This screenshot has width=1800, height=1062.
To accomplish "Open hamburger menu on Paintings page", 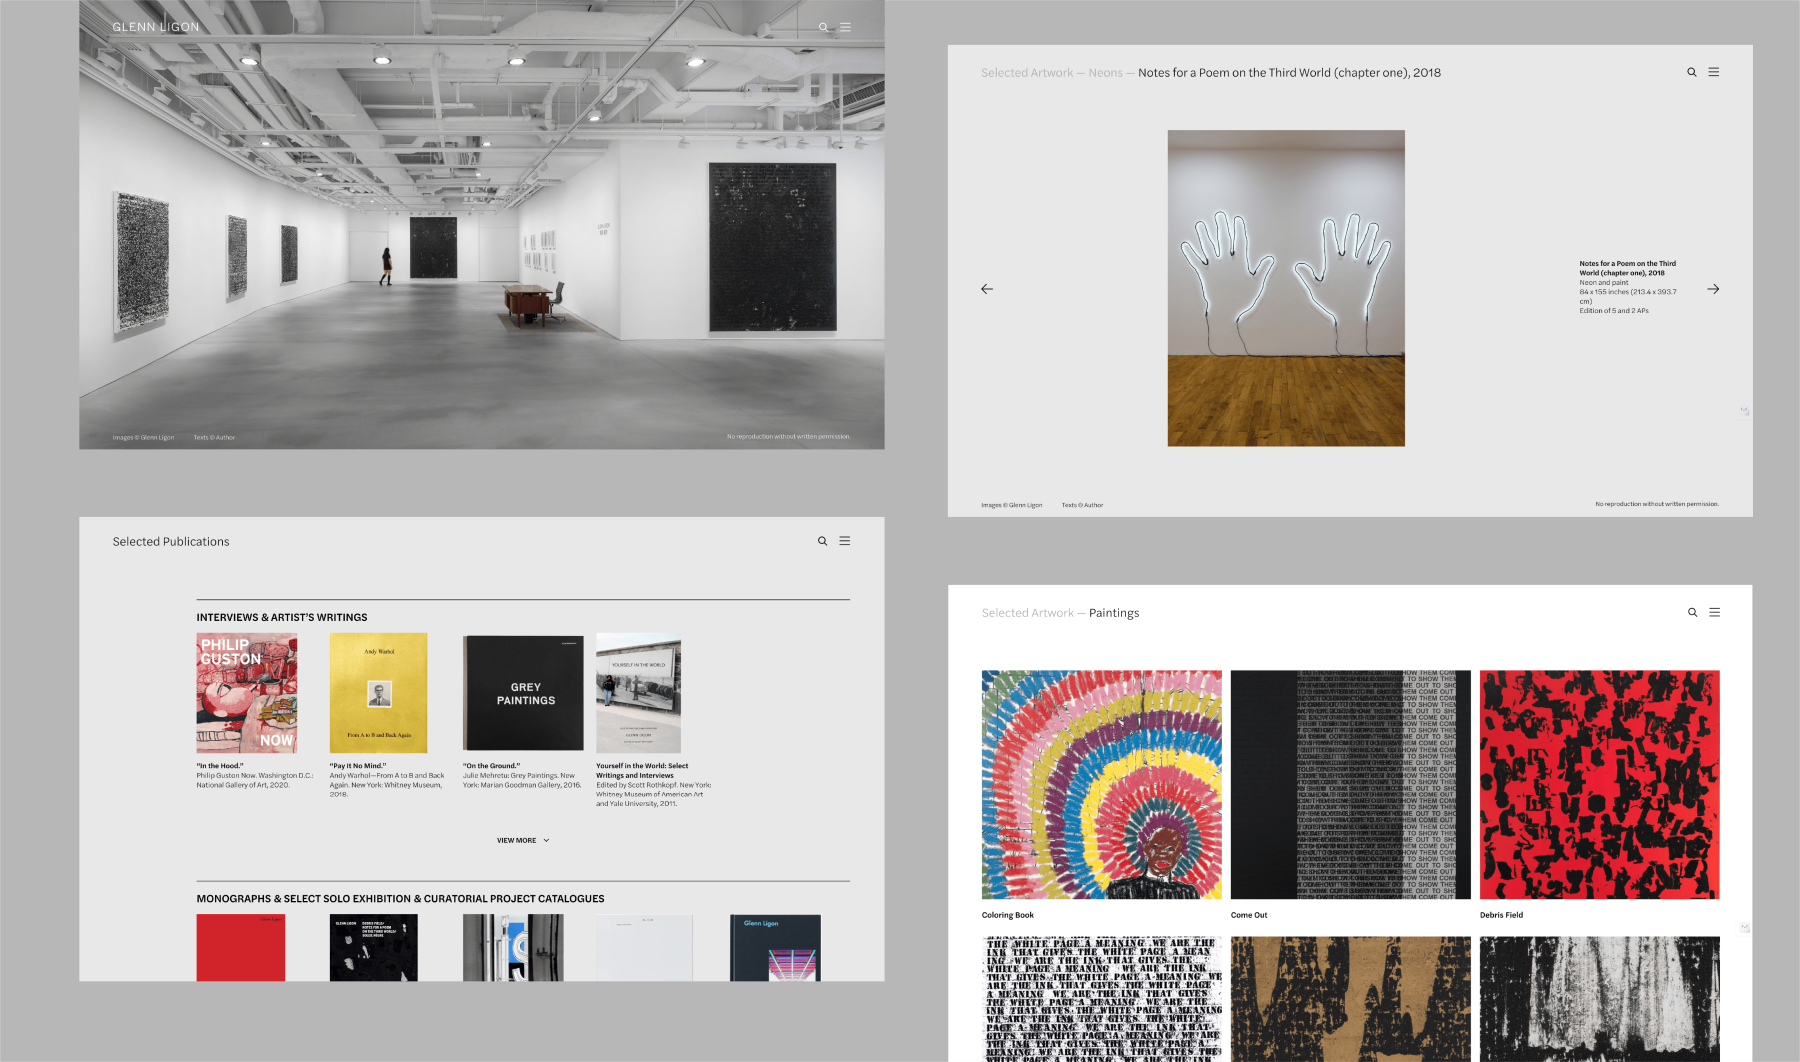I will pos(1715,612).
